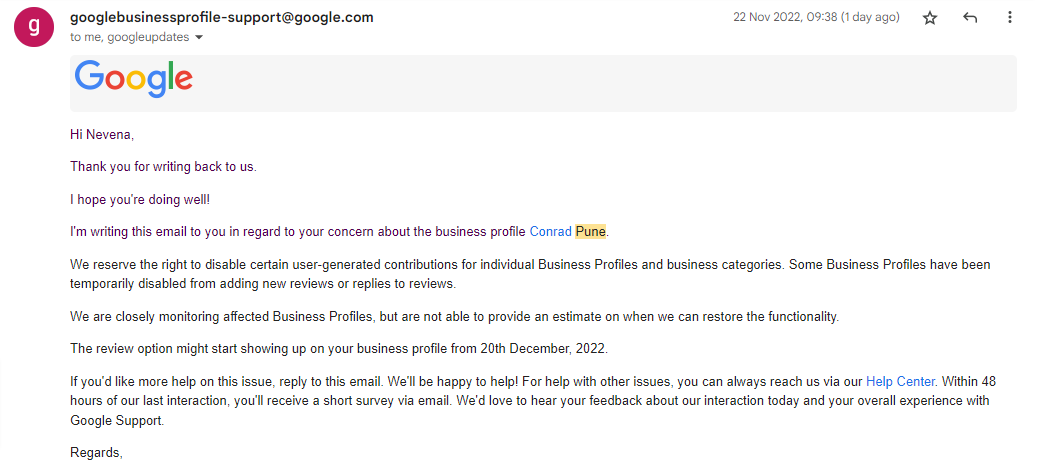
Task: Click the sender's pink 'g' avatar
Action: [34, 27]
